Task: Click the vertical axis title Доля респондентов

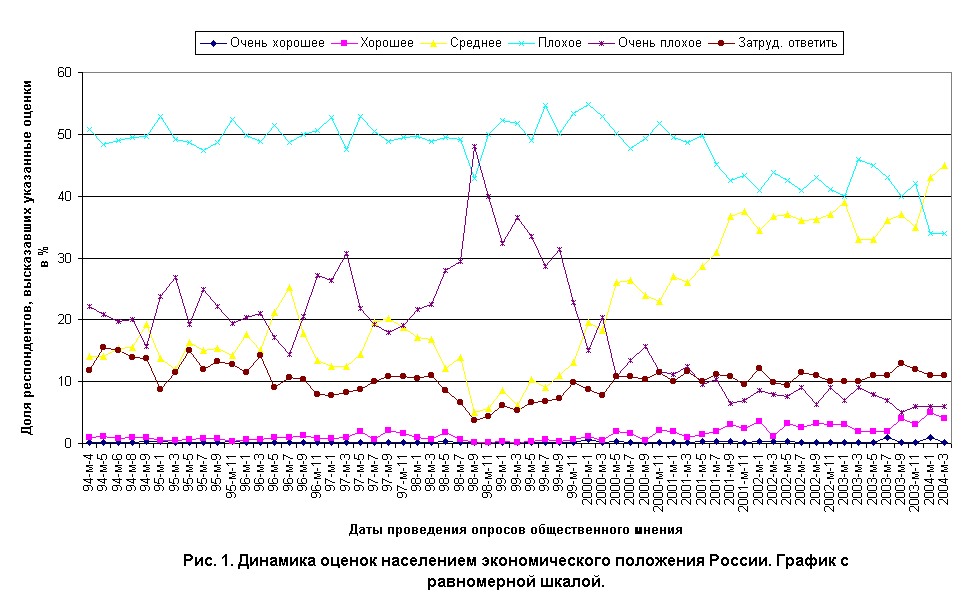Action: pyautogui.click(x=35, y=257)
